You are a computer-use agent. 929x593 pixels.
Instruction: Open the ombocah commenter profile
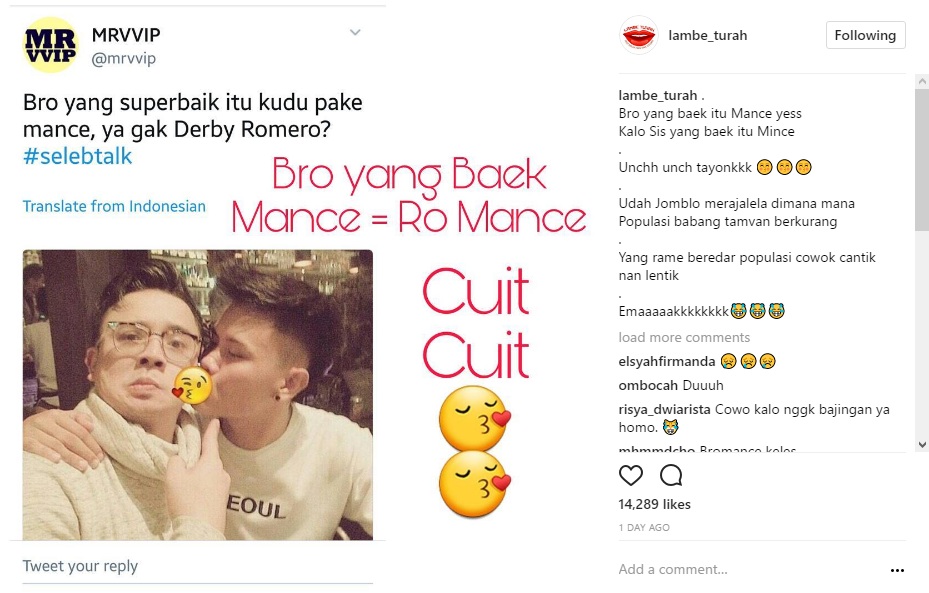[648, 386]
